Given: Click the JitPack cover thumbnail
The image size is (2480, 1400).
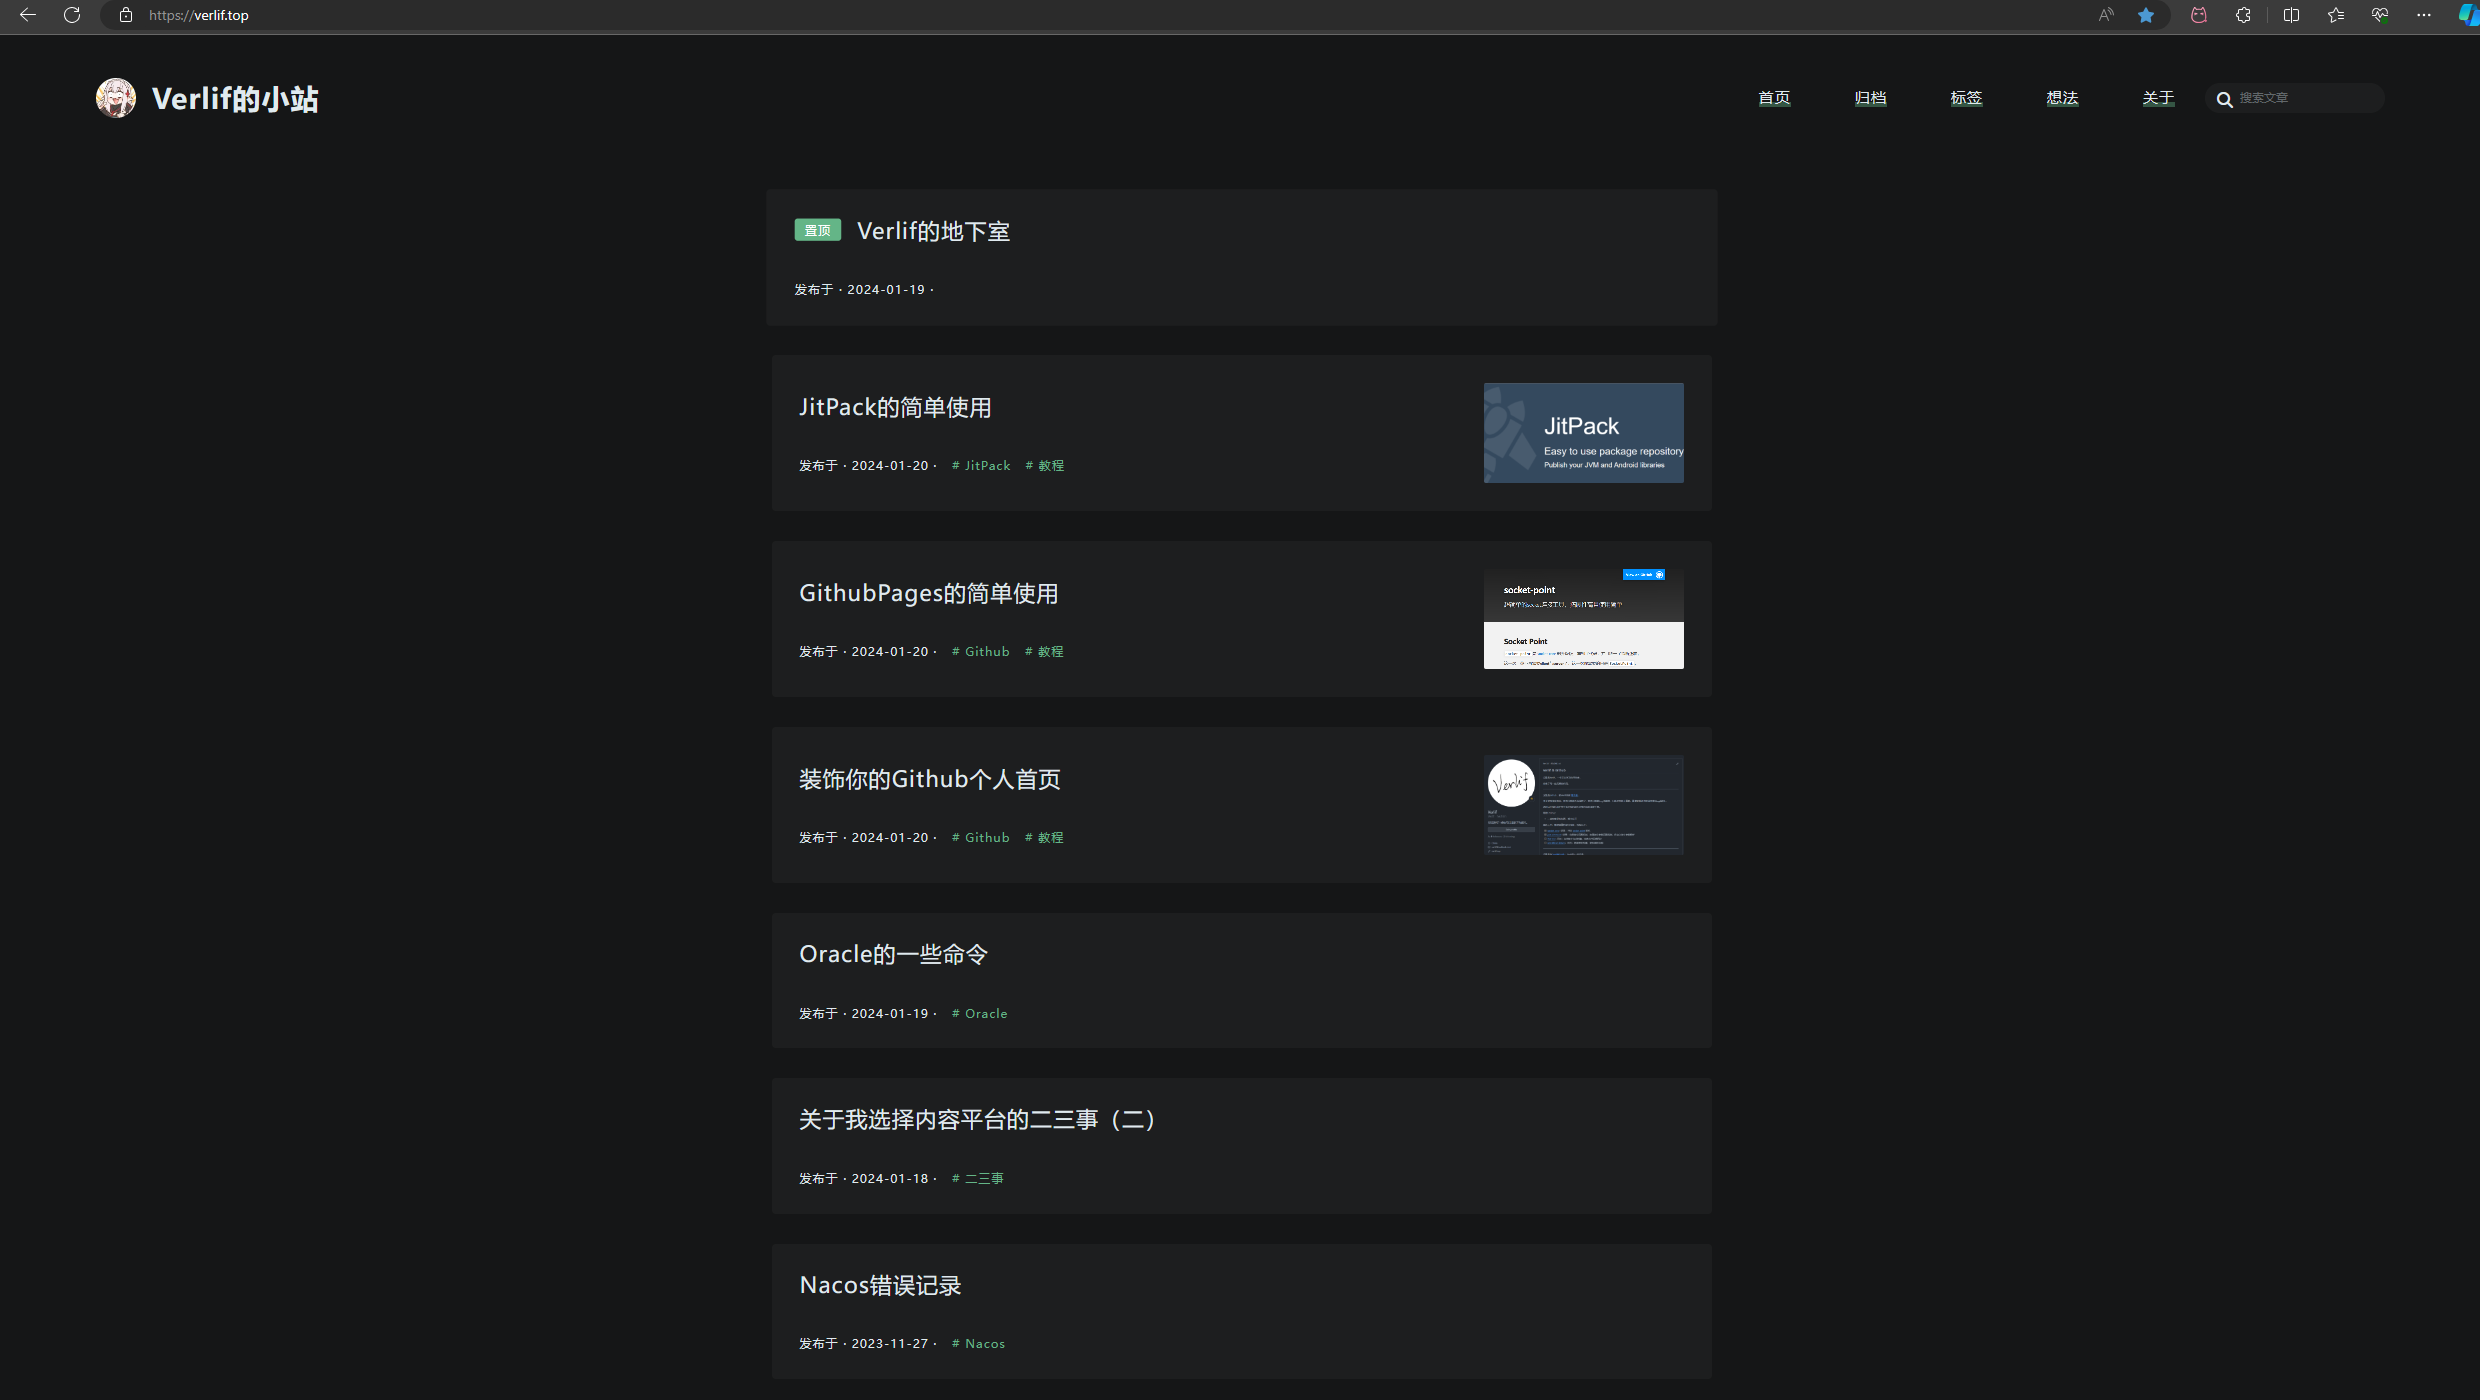Looking at the screenshot, I should tap(1583, 433).
